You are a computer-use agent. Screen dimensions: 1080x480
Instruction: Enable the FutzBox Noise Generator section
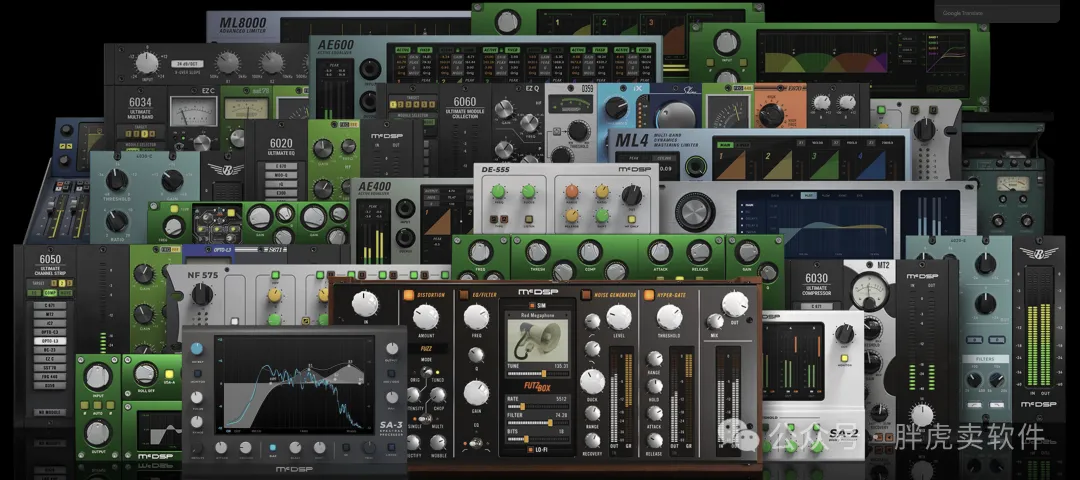click(588, 295)
